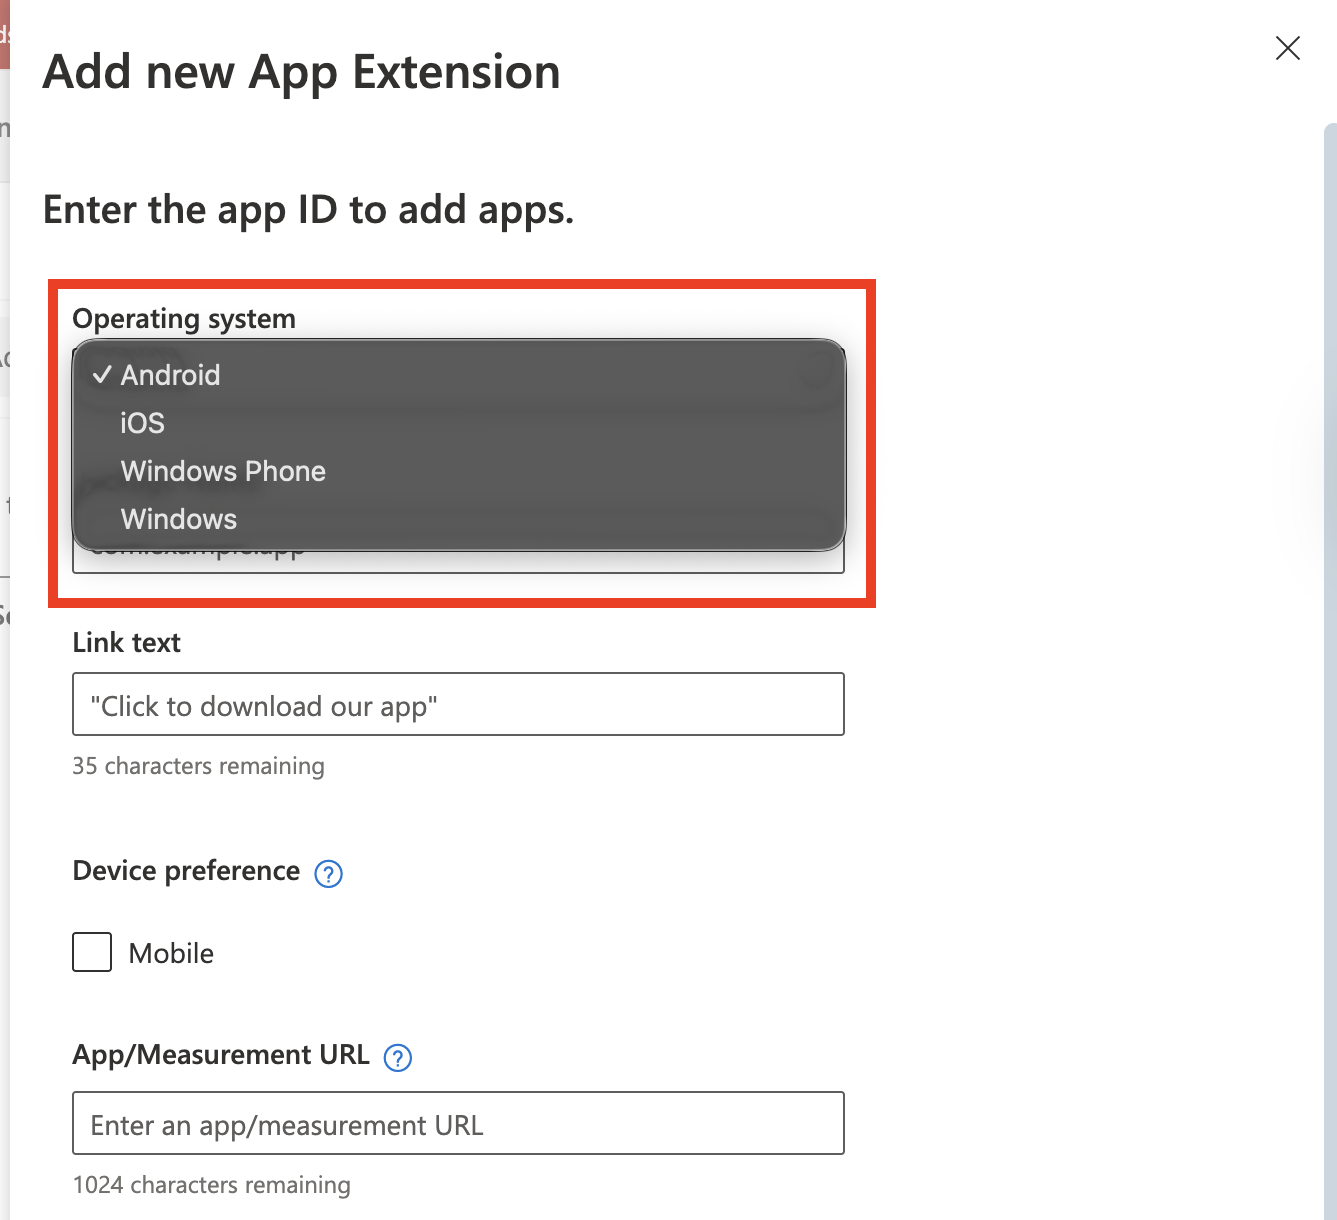Click the Link text field label
The width and height of the screenshot is (1337, 1220).
click(127, 642)
